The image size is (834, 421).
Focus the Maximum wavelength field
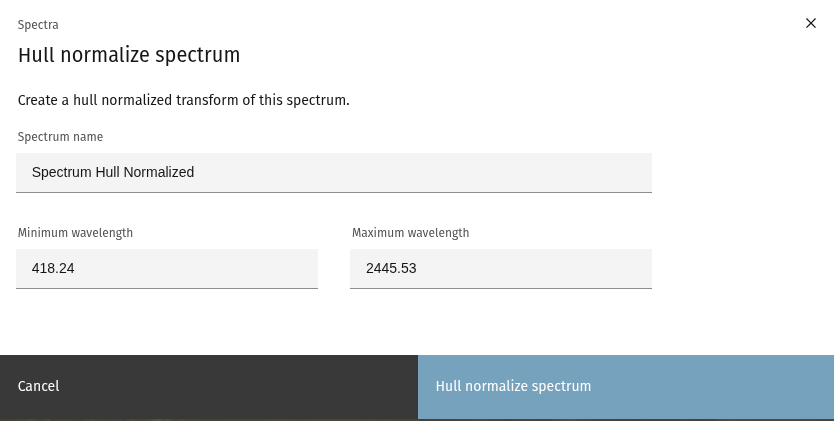tap(501, 268)
